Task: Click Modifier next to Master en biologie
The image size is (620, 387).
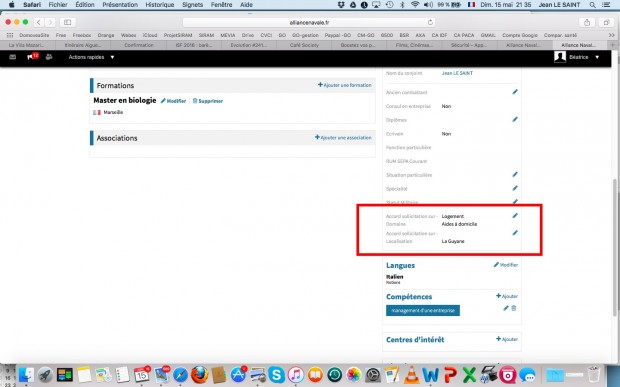Action: click(173, 101)
